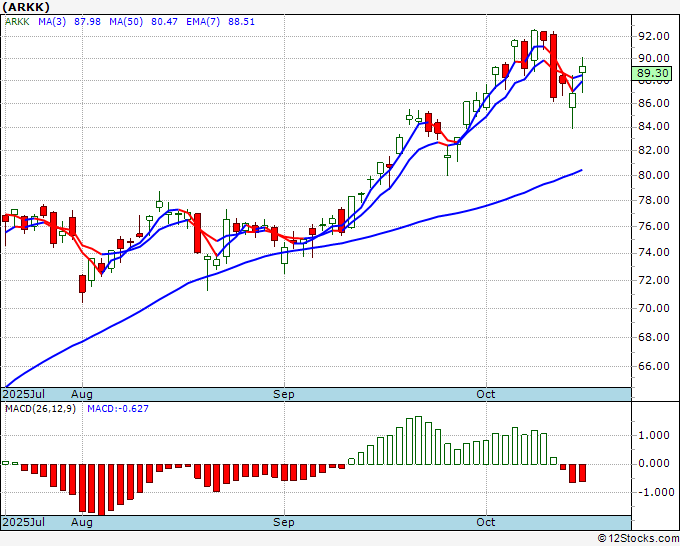Click the 92.00 price axis label
Viewport: 680px width, 546px height.
tap(654, 36)
